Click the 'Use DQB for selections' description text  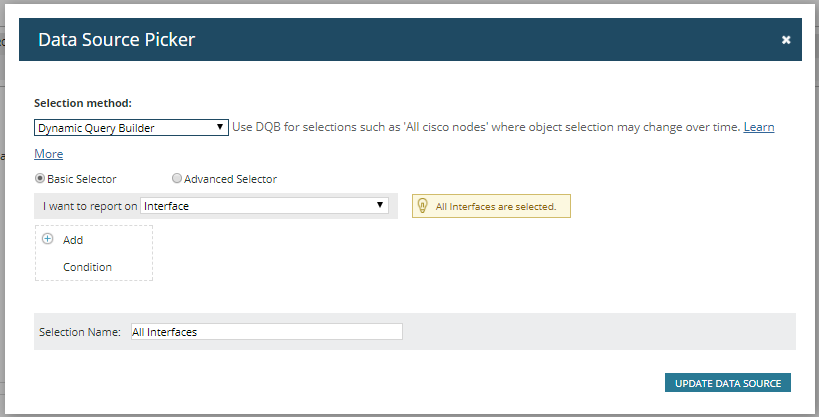pyautogui.click(x=485, y=128)
